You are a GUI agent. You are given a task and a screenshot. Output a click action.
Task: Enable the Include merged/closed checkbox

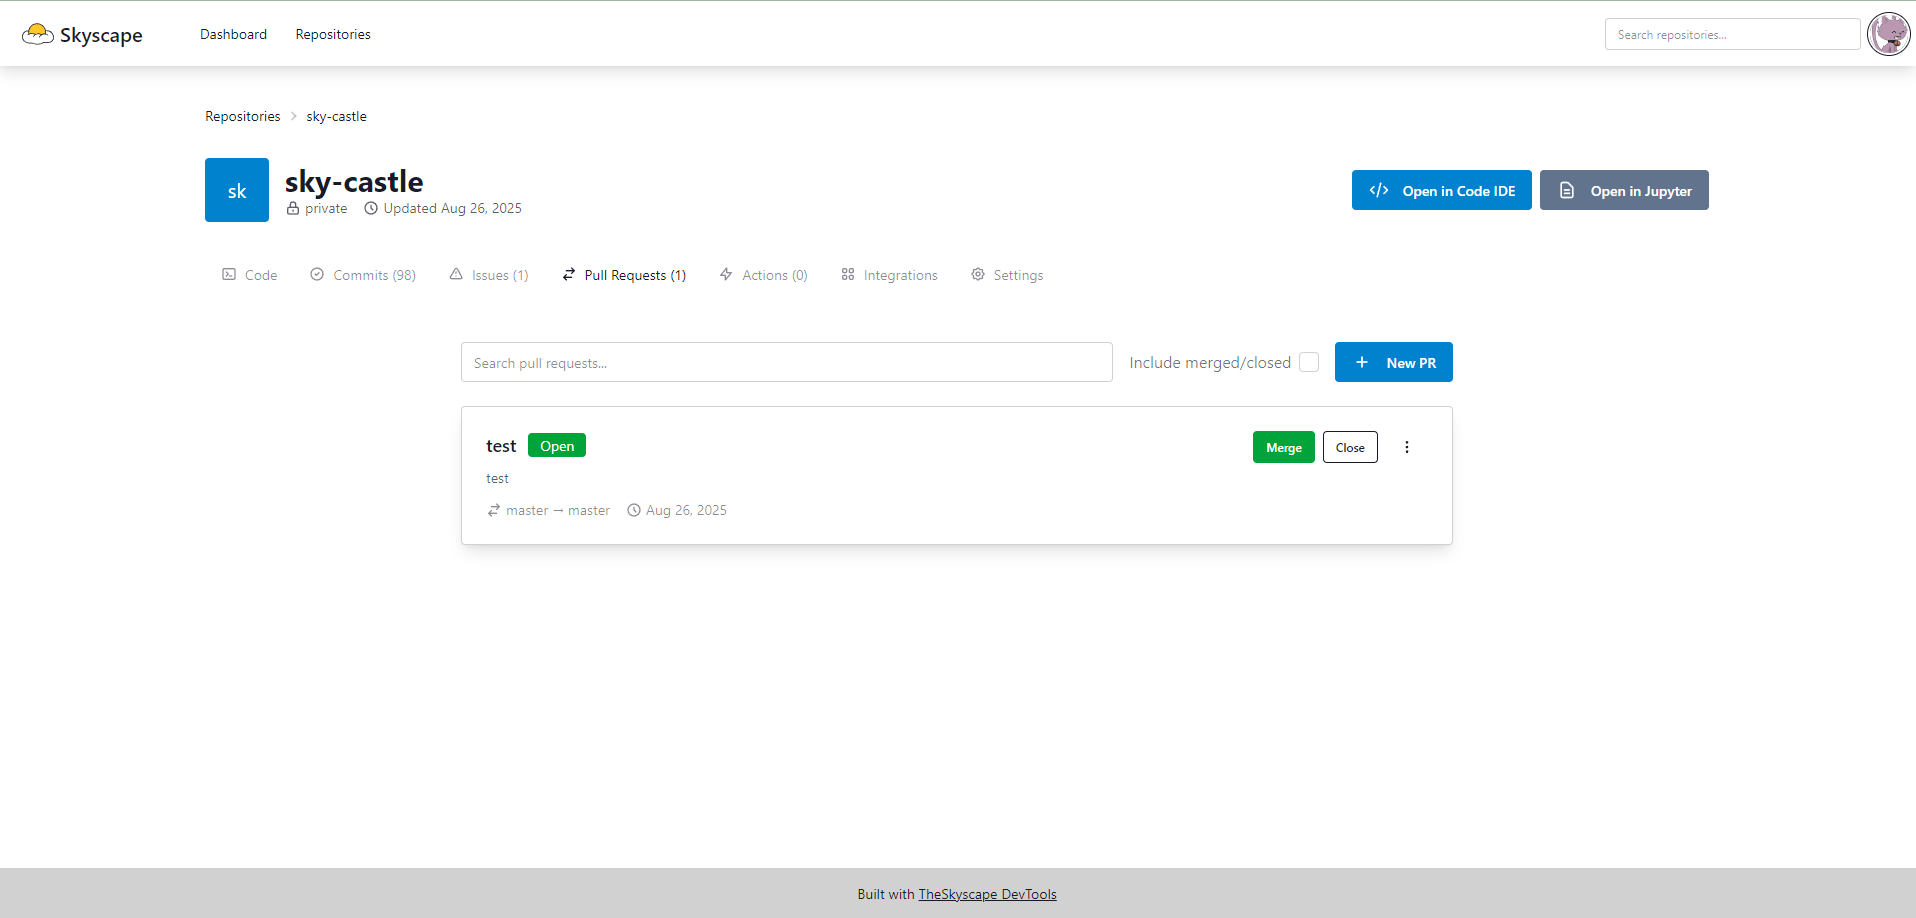coord(1309,362)
